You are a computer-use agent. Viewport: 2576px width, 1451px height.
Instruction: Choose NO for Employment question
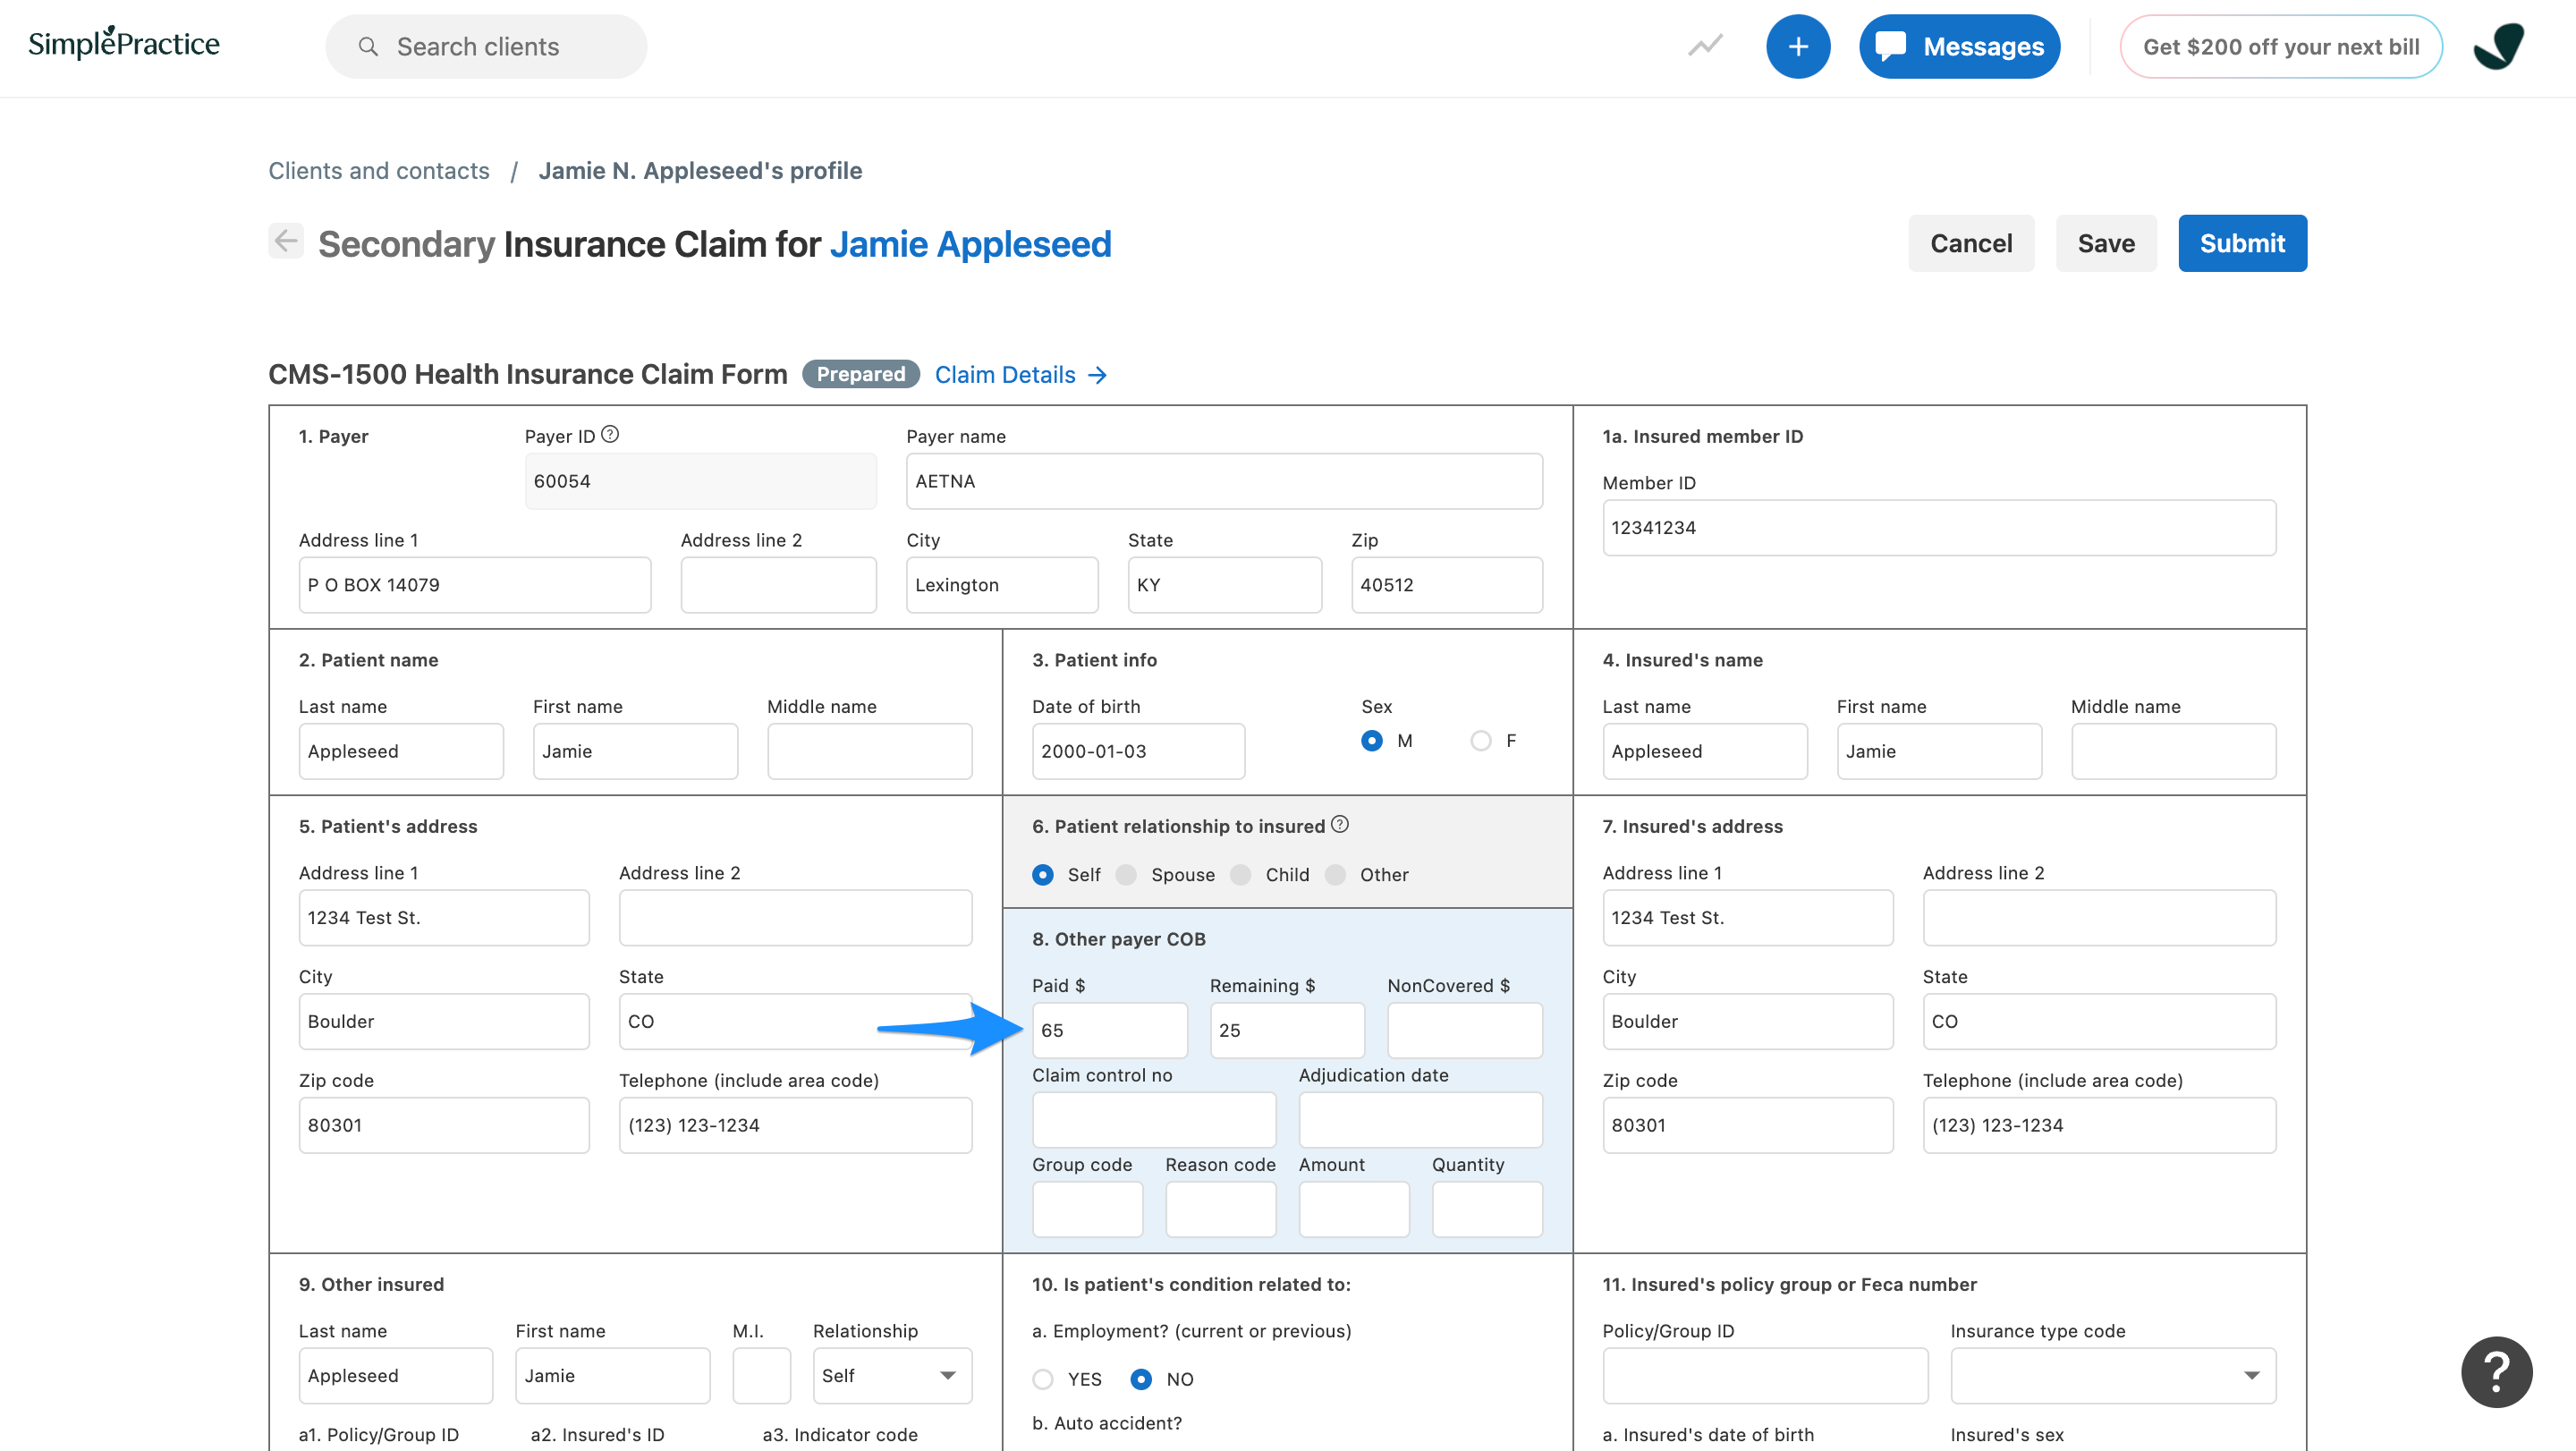(x=1141, y=1379)
